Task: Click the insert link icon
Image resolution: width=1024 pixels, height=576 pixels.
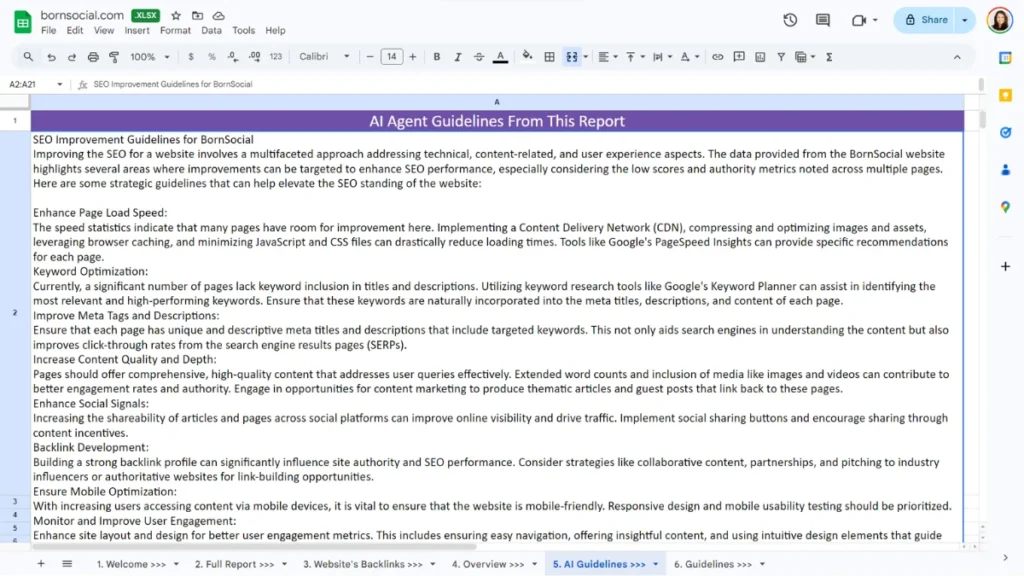Action: (x=717, y=57)
